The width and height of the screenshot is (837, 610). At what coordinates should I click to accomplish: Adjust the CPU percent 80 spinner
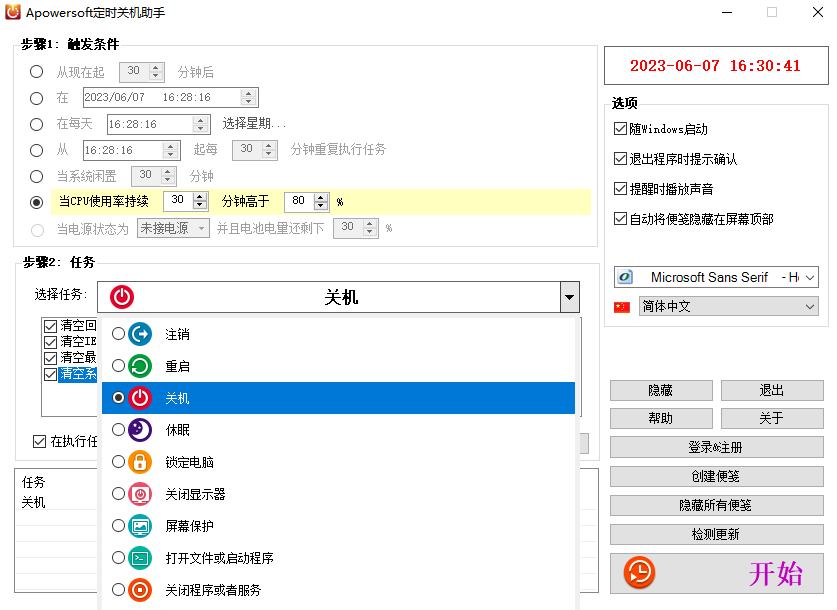pos(321,201)
